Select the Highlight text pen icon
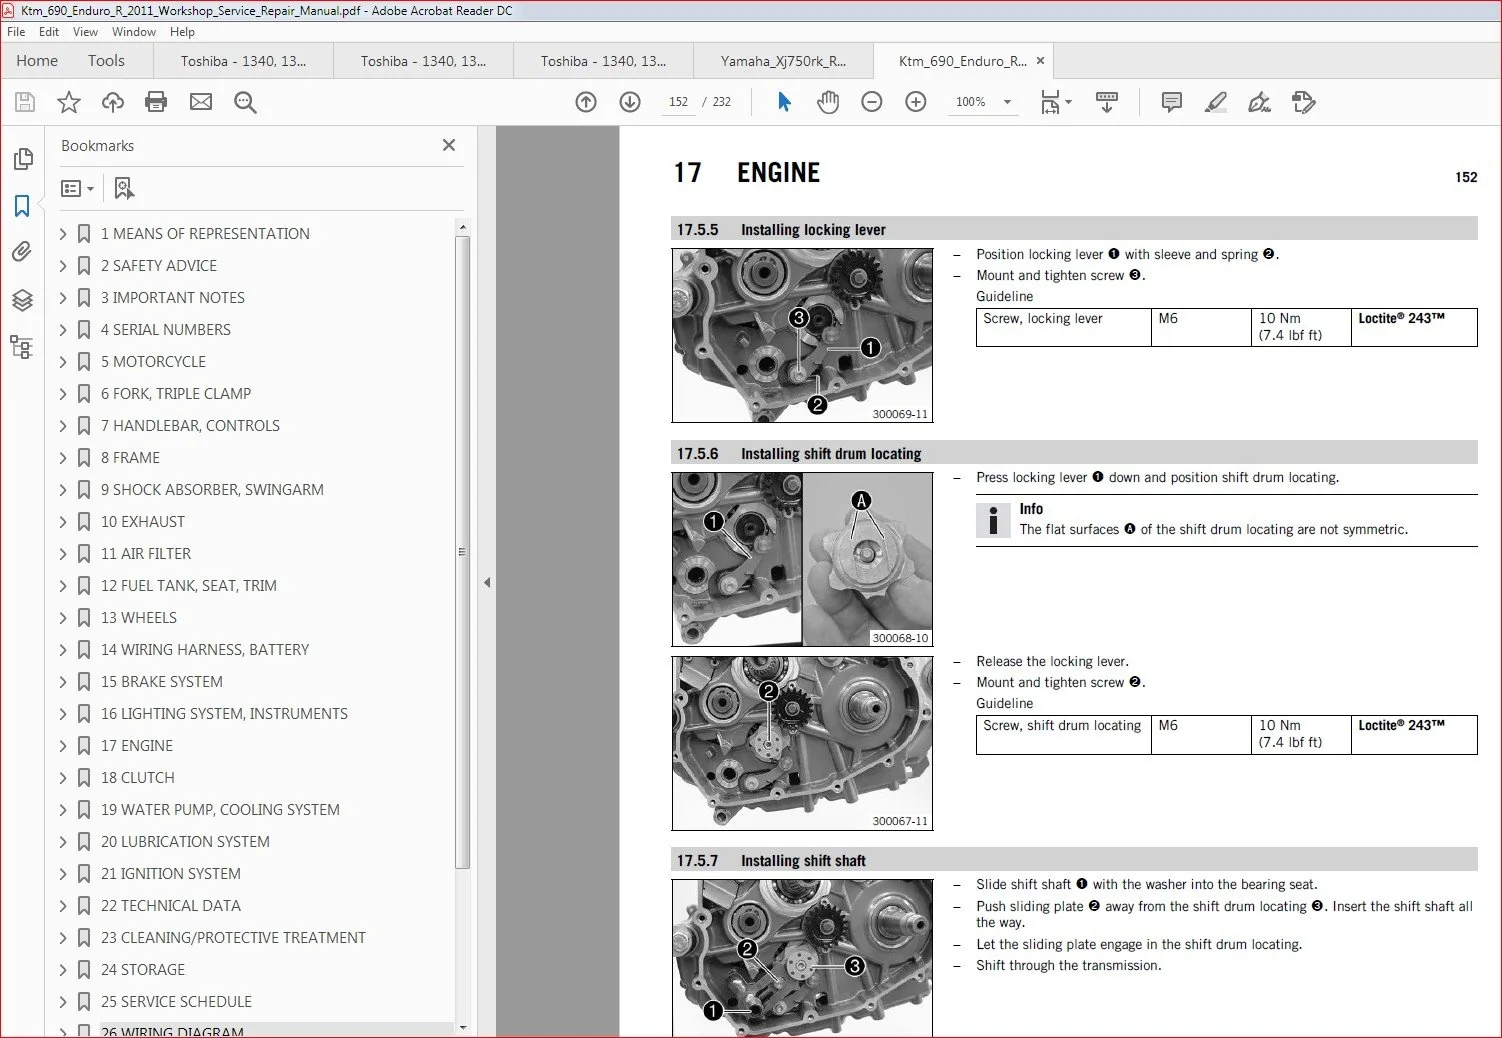 [1216, 102]
